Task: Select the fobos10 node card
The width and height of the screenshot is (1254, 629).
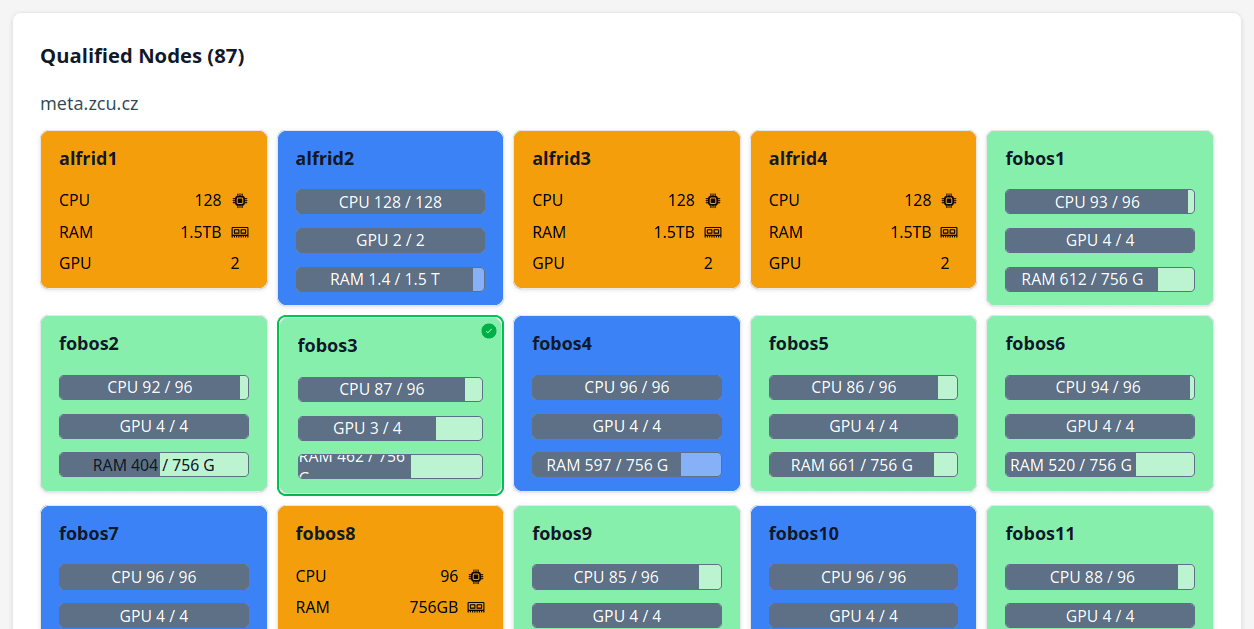Action: point(863,568)
